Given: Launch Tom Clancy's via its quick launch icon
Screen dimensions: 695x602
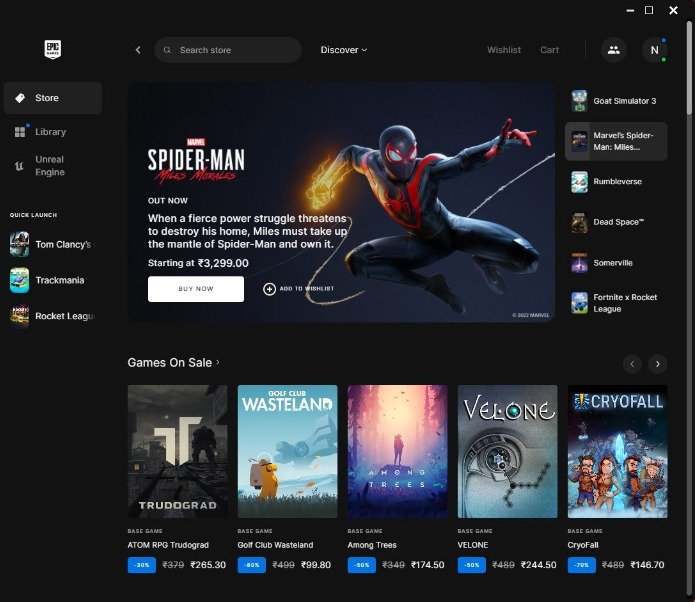Looking at the screenshot, I should pos(20,244).
